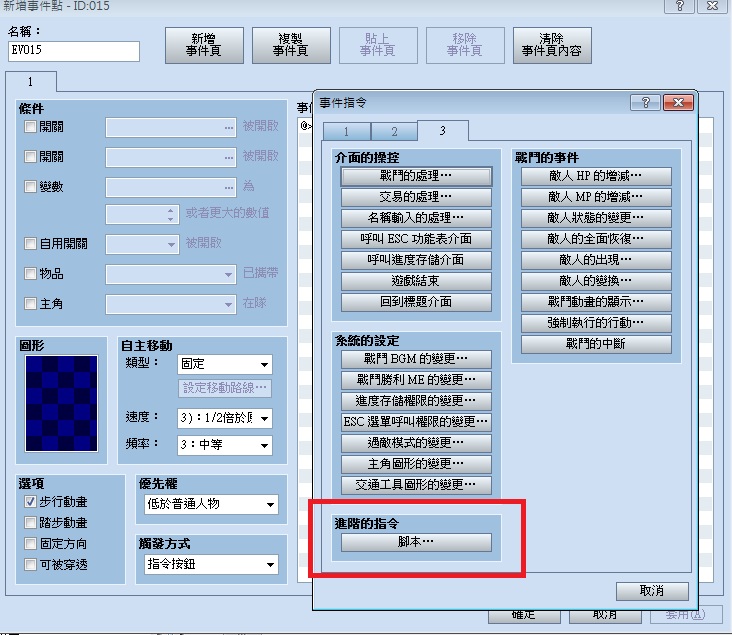Screen dimensions: 732x635
Task: Click 敵人狀態的變更 button
Action: click(596, 218)
